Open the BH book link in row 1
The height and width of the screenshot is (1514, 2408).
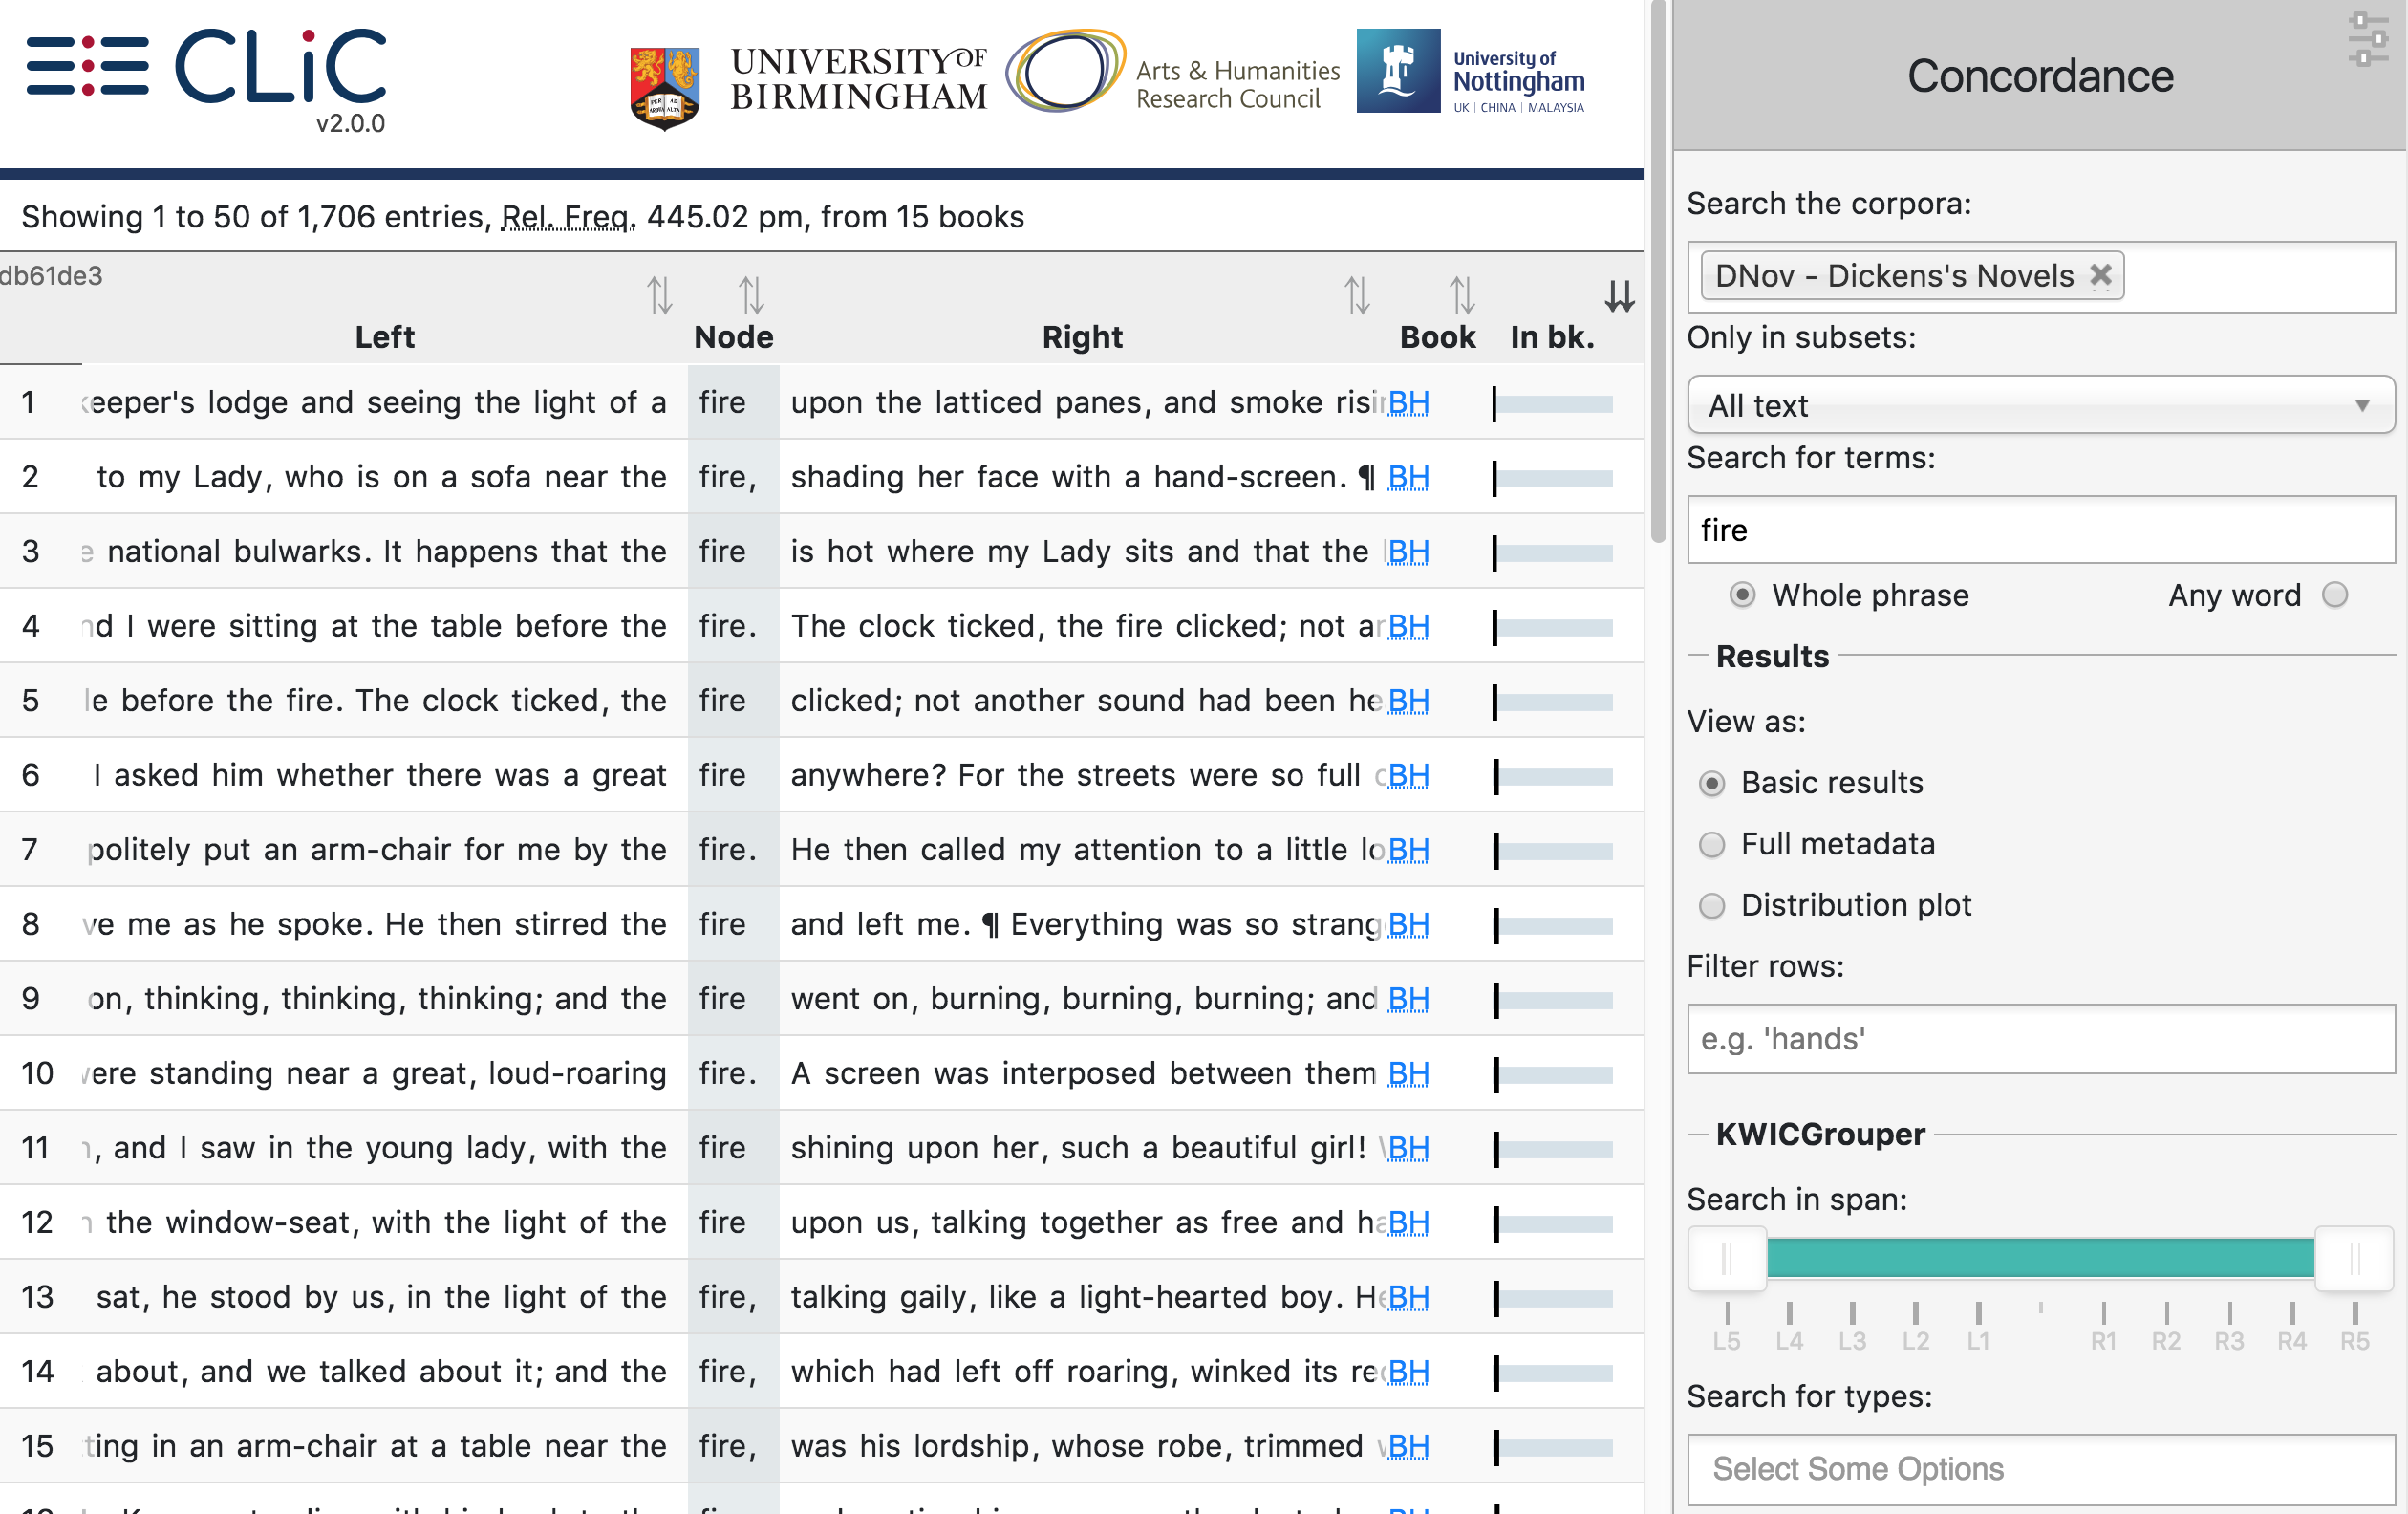tap(1408, 403)
